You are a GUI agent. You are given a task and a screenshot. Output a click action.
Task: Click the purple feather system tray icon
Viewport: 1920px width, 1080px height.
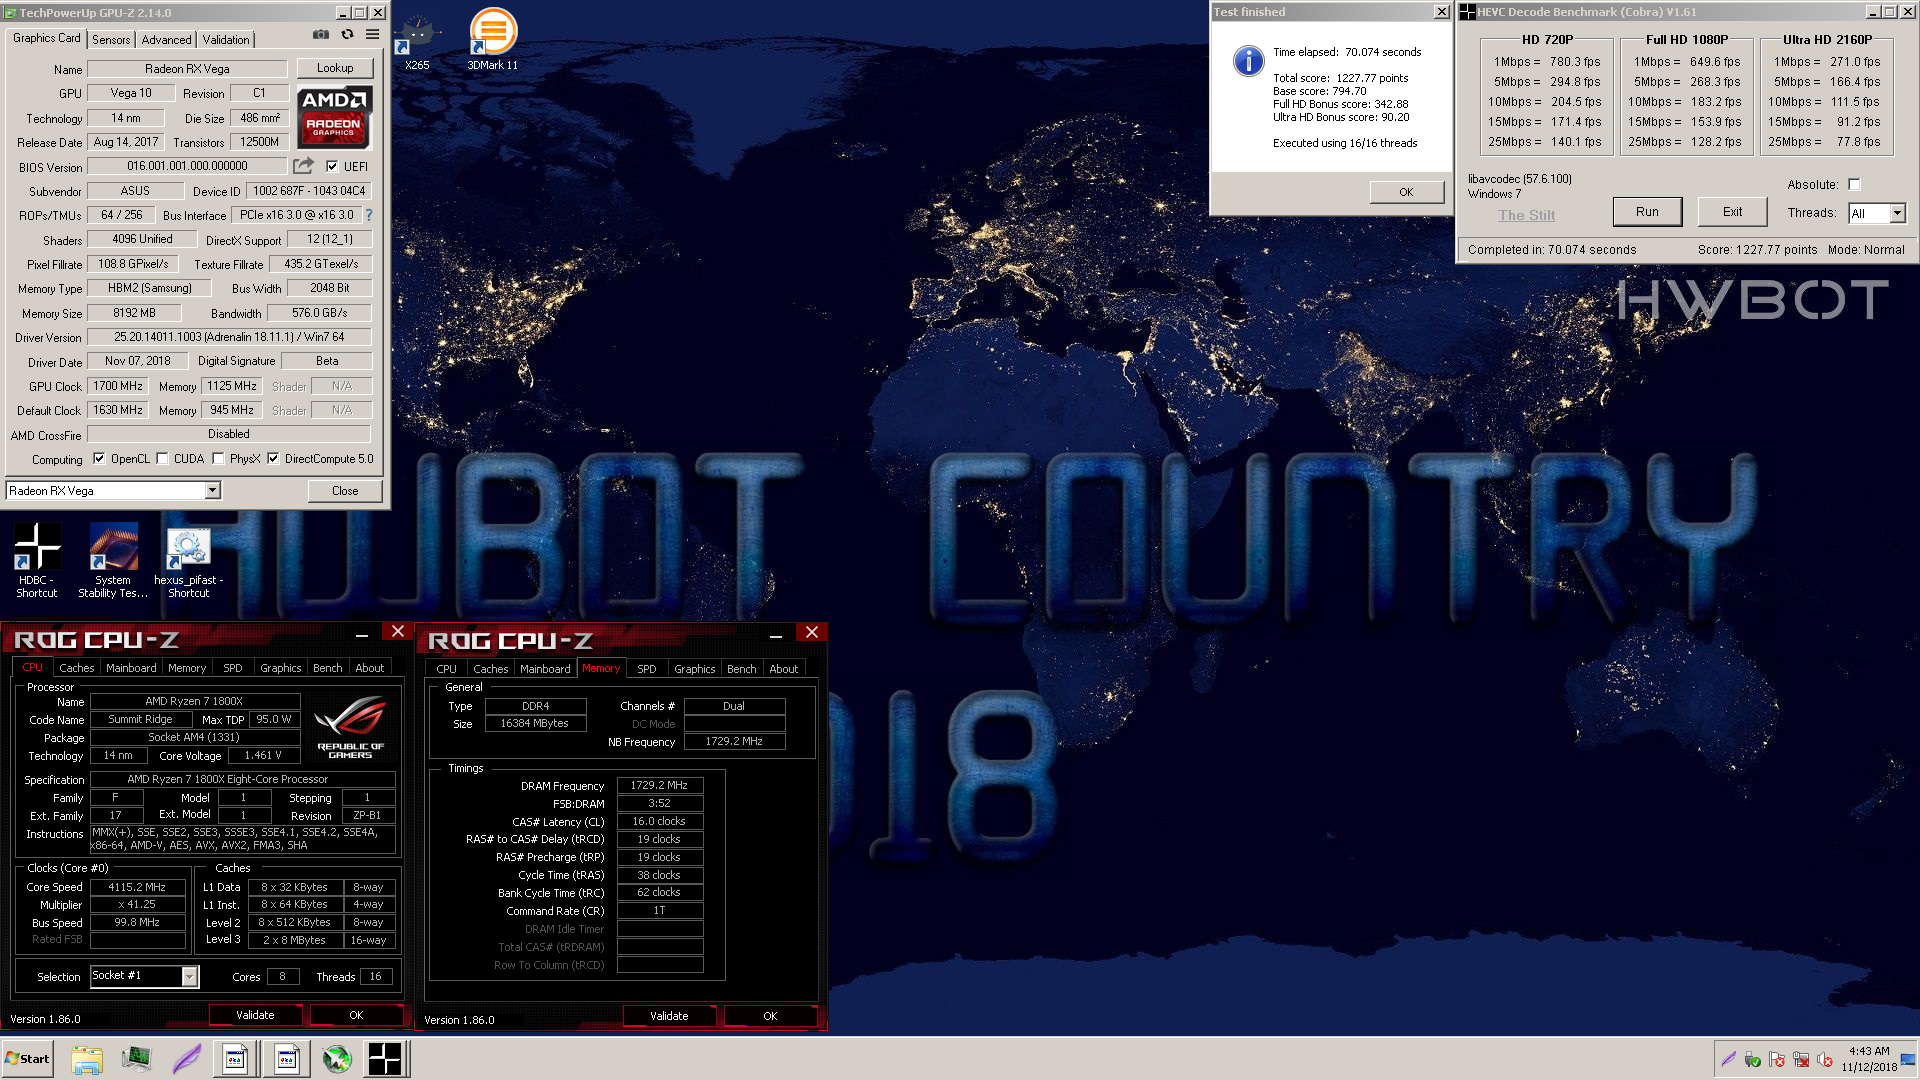click(1728, 1059)
